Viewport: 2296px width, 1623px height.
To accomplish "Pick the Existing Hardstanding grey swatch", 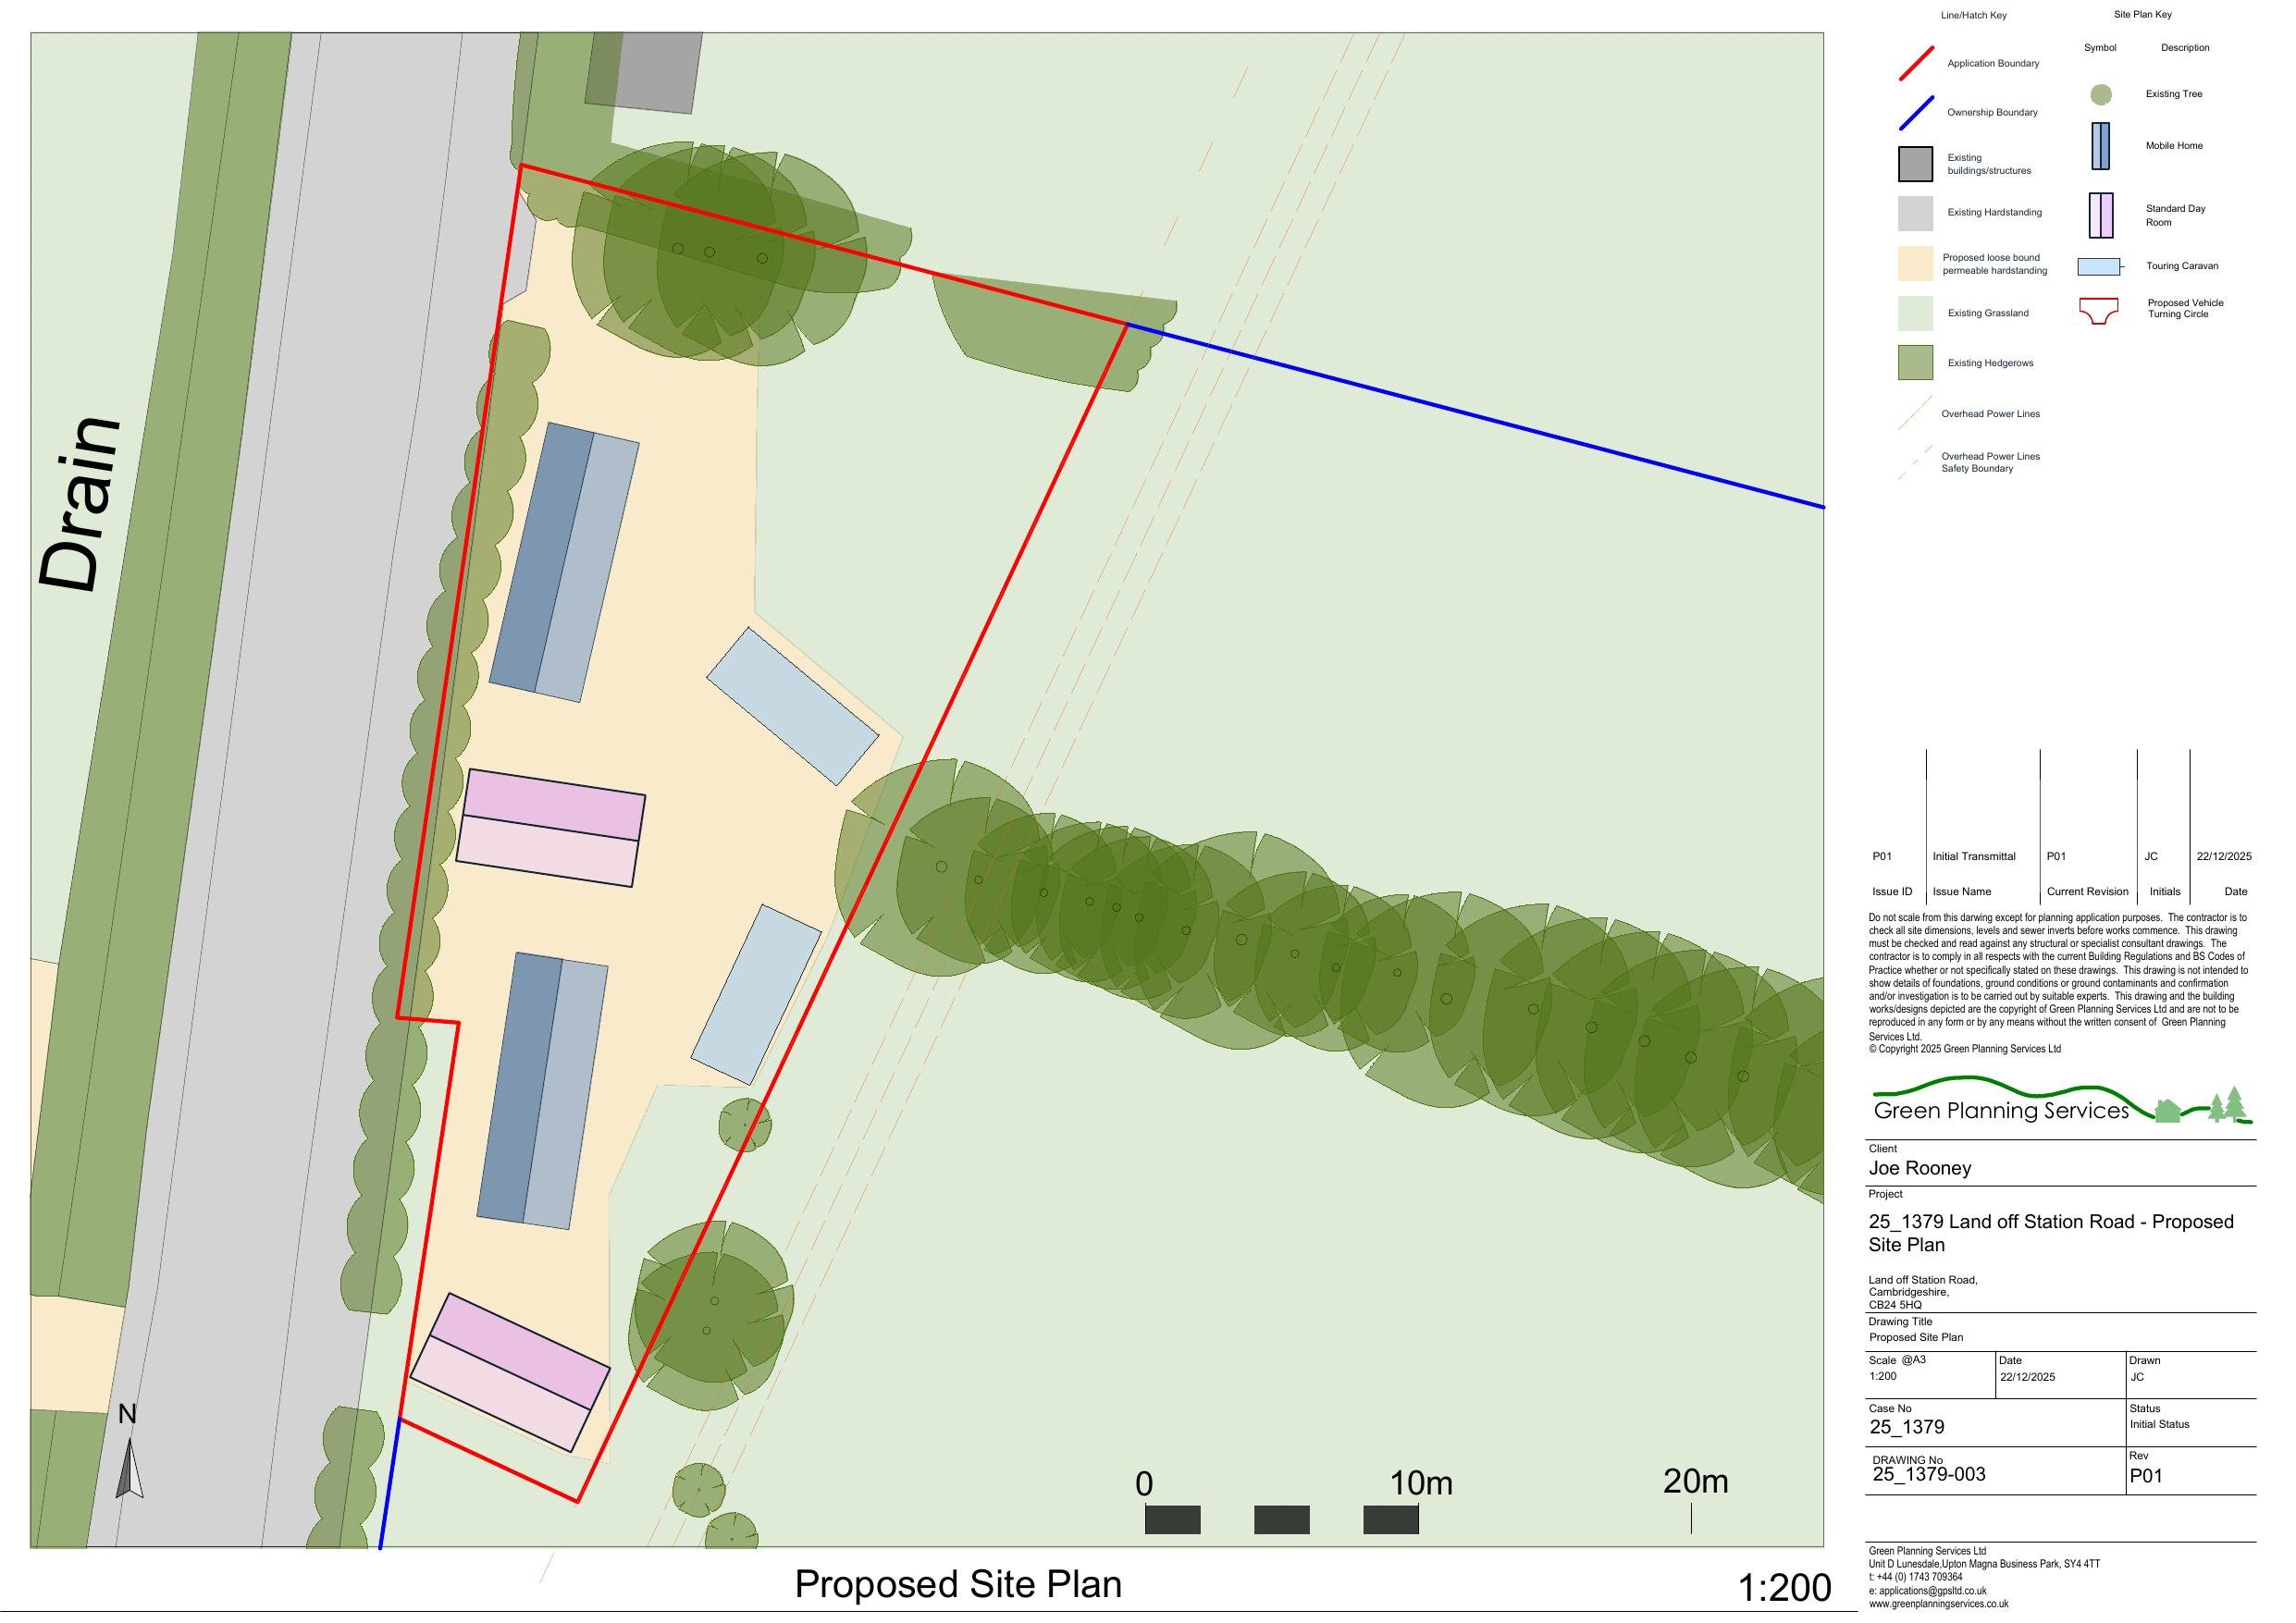I will tap(1915, 213).
